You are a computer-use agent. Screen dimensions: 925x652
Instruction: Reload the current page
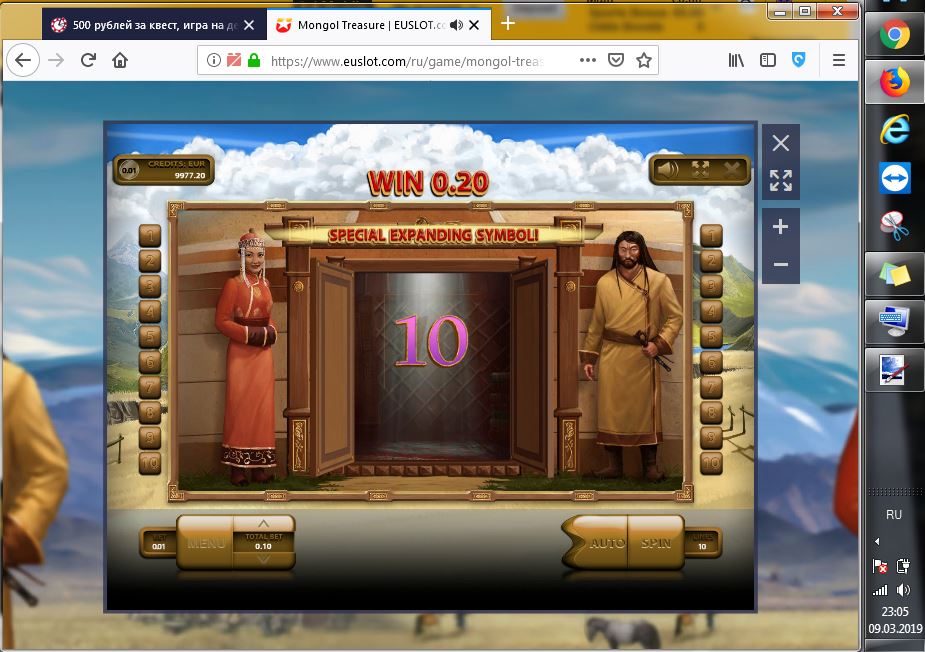point(88,61)
